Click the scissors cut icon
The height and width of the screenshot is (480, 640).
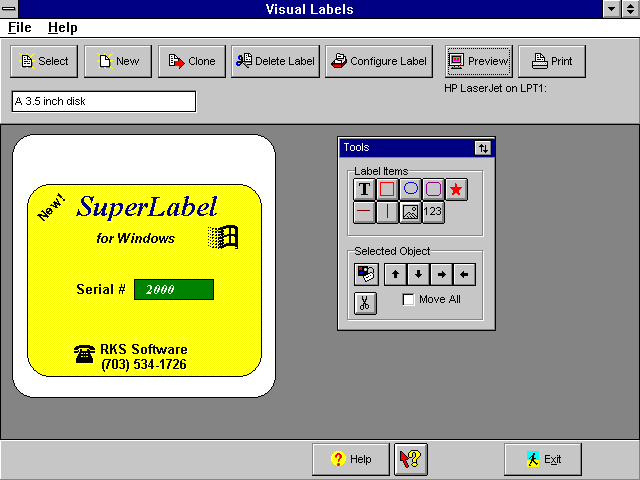coord(365,304)
